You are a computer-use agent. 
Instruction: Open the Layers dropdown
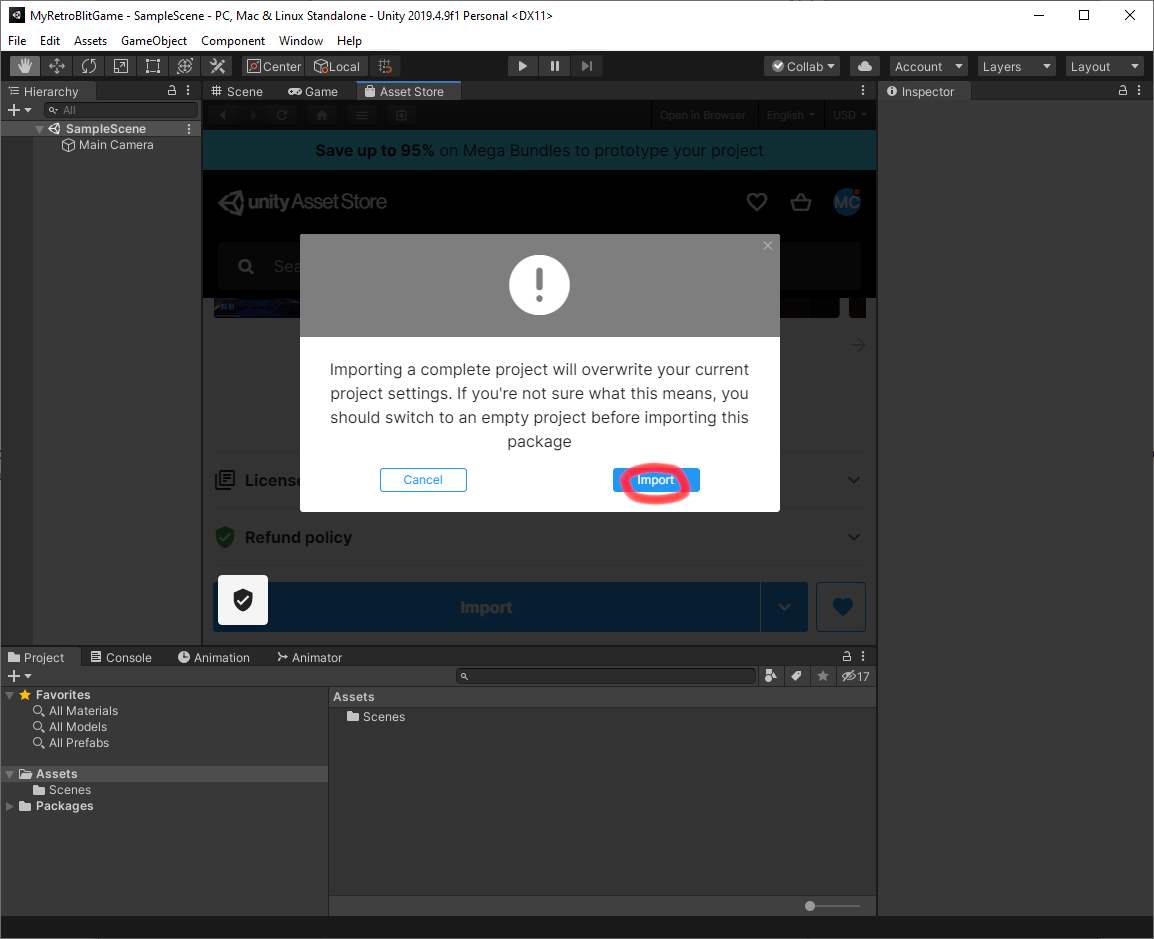tap(1016, 66)
